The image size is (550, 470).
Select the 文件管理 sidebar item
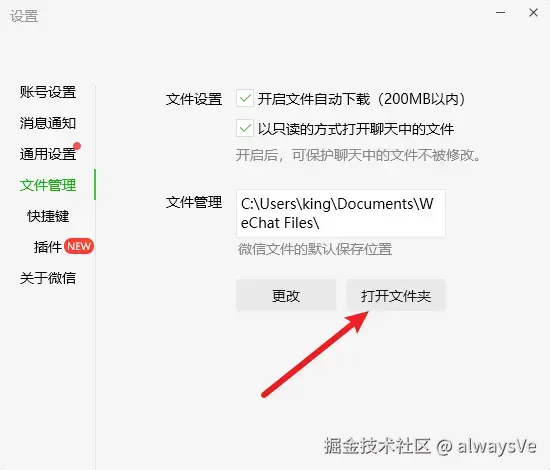pyautogui.click(x=48, y=185)
